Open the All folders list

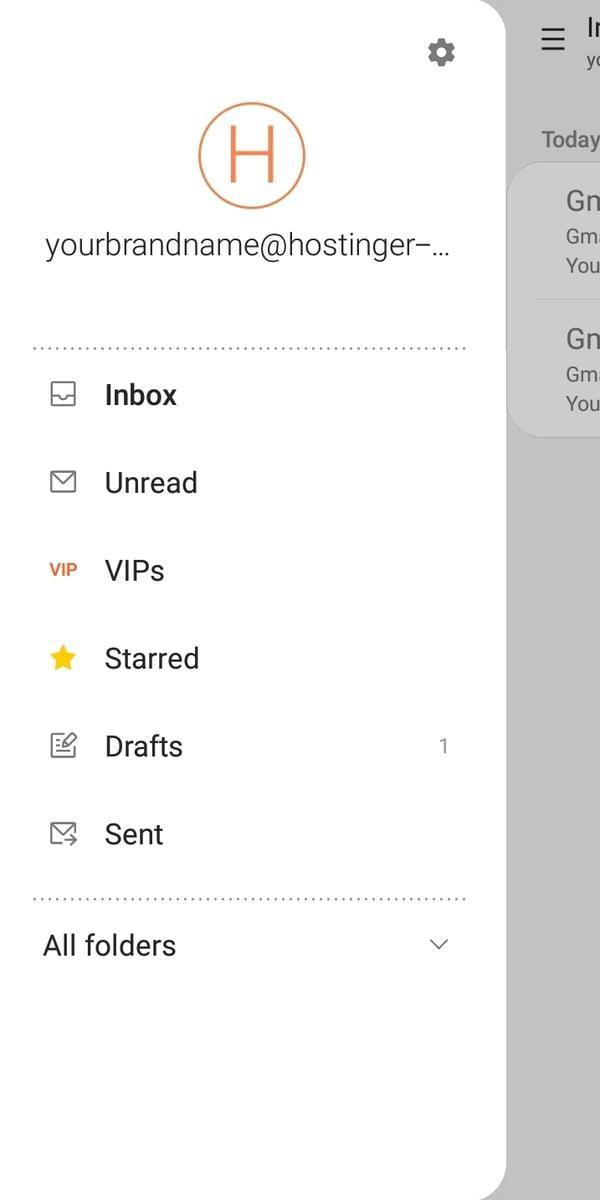coord(110,945)
